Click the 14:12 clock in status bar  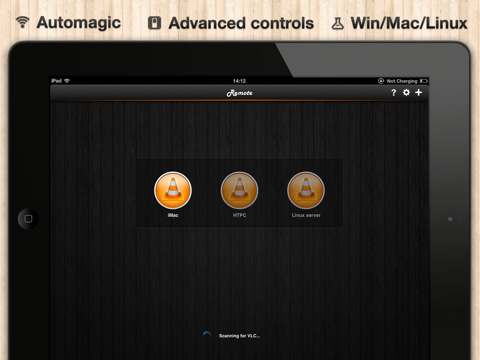(x=239, y=81)
